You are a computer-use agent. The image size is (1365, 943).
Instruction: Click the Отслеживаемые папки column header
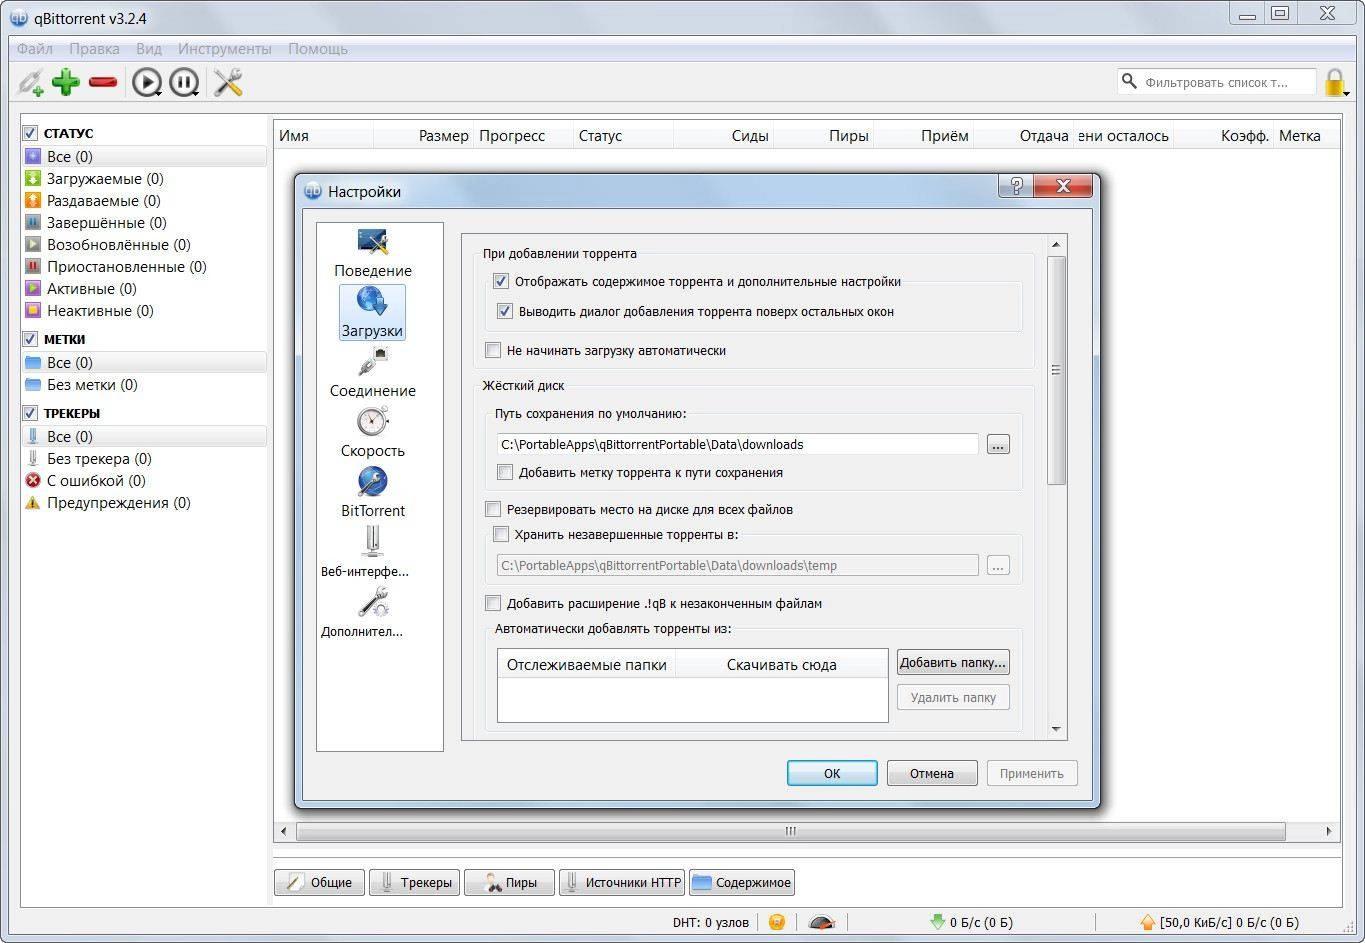586,665
